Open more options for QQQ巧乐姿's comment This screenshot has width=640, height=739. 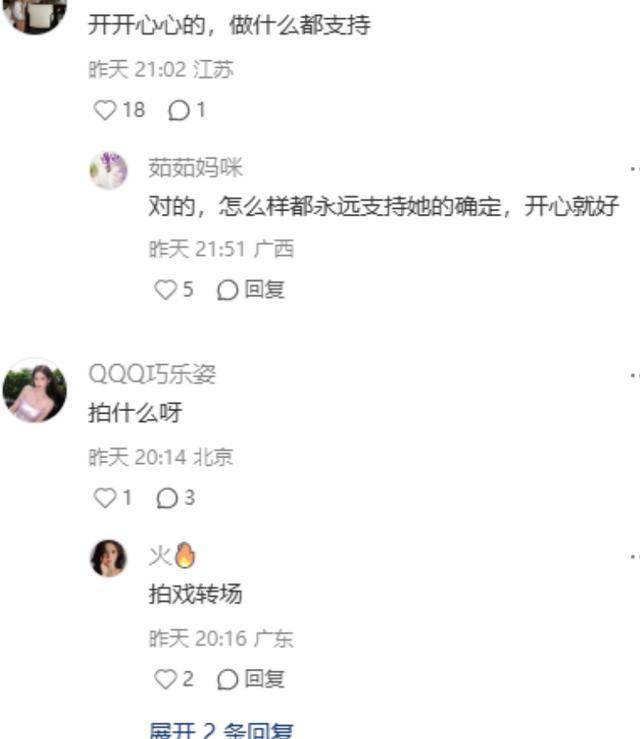coord(634,375)
